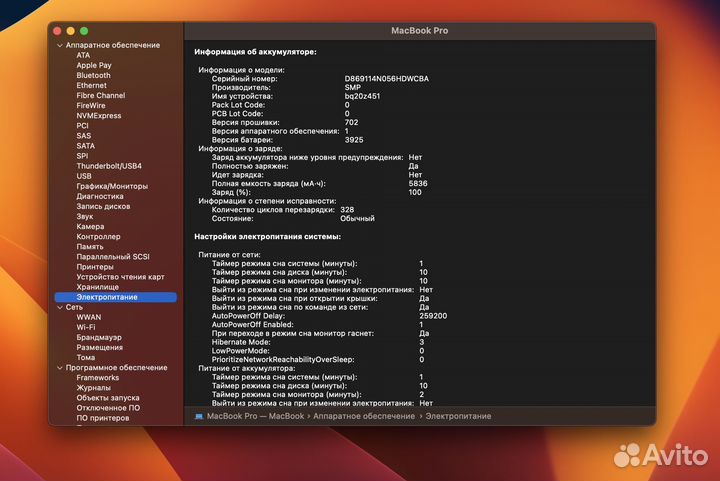Viewport: 720px width, 481px height.
Task: Click the MacBook icon in path bar
Action: [x=199, y=416]
